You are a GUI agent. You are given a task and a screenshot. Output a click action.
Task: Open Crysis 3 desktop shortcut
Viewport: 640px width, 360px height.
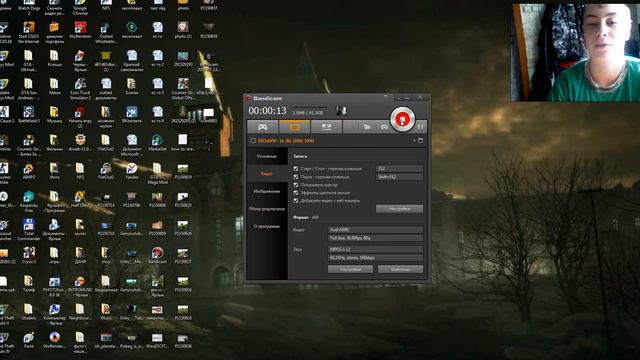click(x=29, y=255)
